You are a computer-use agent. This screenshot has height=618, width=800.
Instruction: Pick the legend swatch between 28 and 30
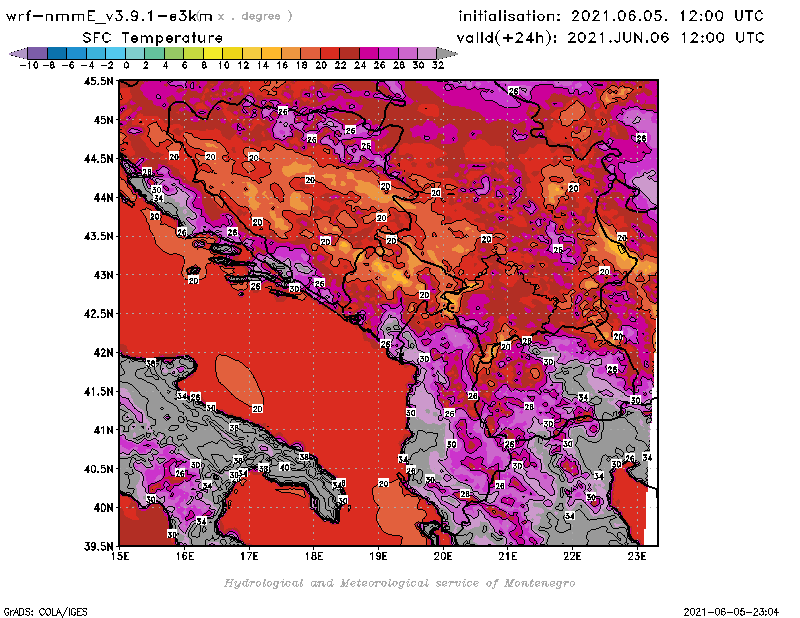(x=407, y=54)
